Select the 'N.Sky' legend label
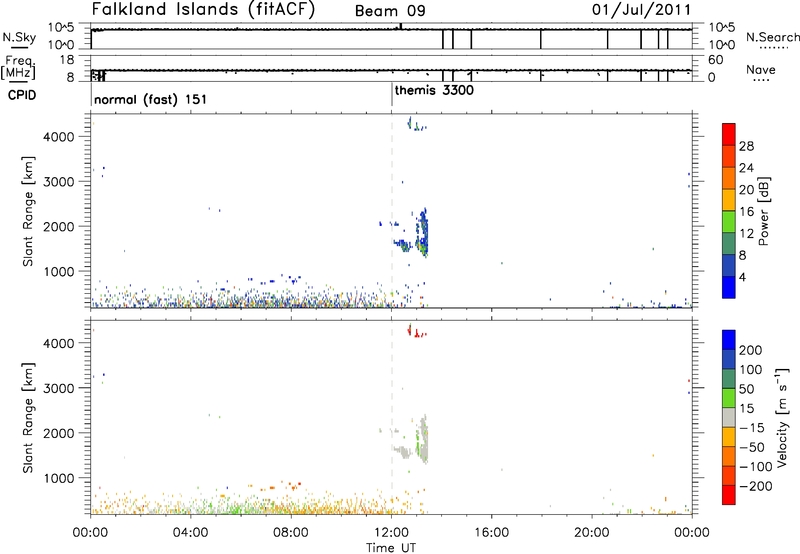The image size is (800, 554). pyautogui.click(x=19, y=37)
